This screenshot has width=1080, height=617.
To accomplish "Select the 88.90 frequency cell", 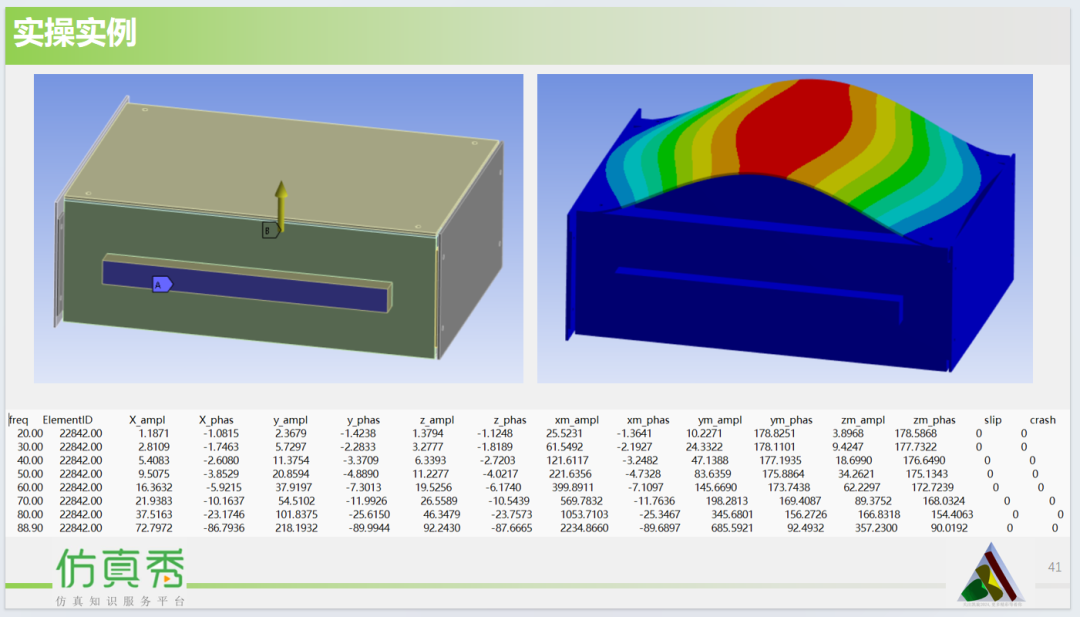I will tap(30, 527).
